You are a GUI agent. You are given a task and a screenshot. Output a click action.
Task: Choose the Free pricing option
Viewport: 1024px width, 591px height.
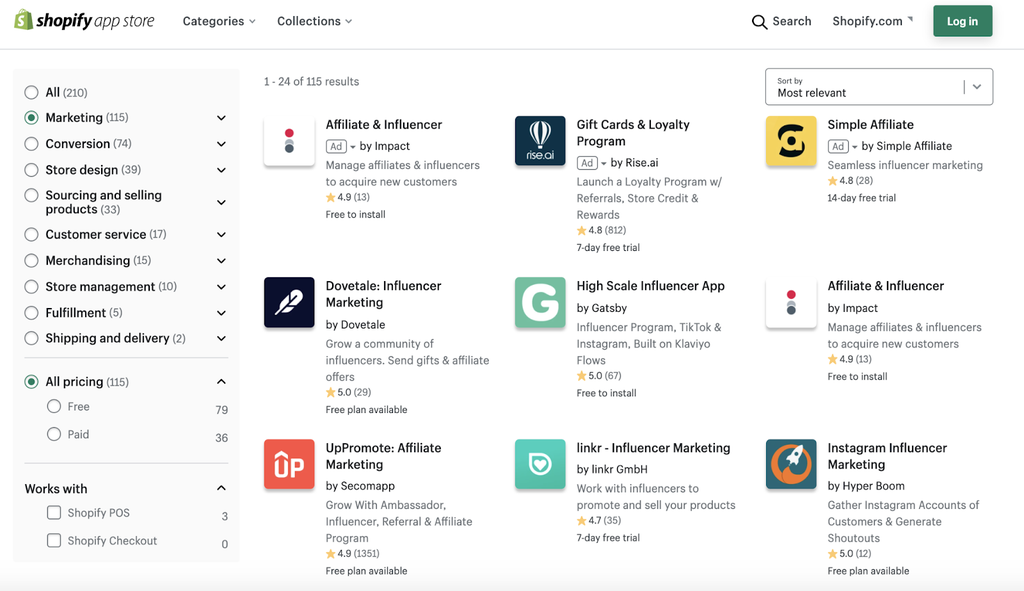pyautogui.click(x=54, y=406)
